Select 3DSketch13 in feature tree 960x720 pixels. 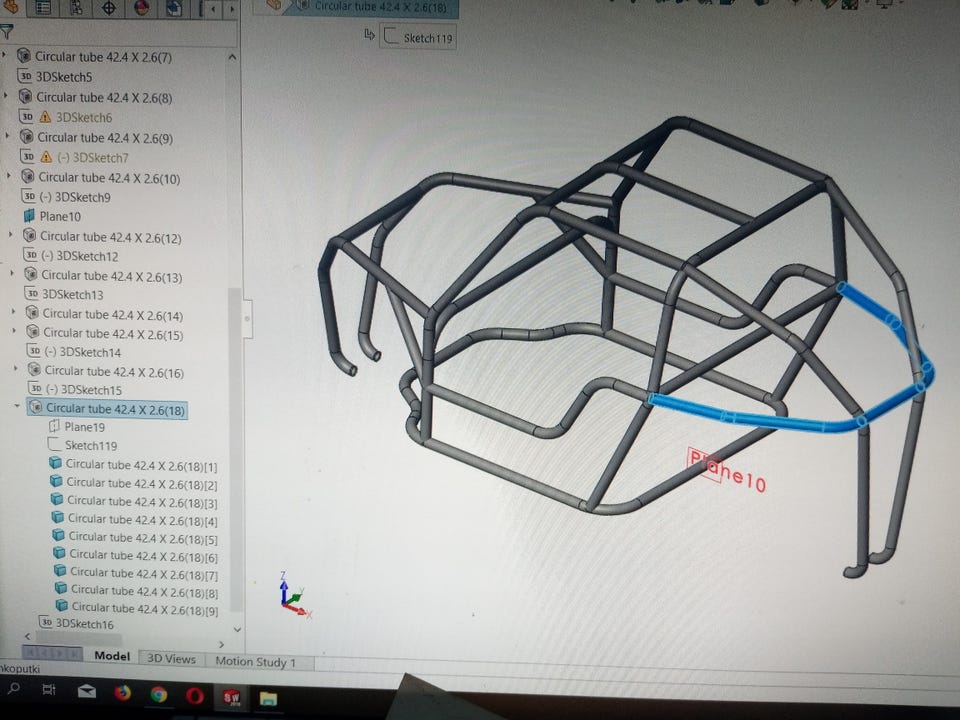(72, 294)
